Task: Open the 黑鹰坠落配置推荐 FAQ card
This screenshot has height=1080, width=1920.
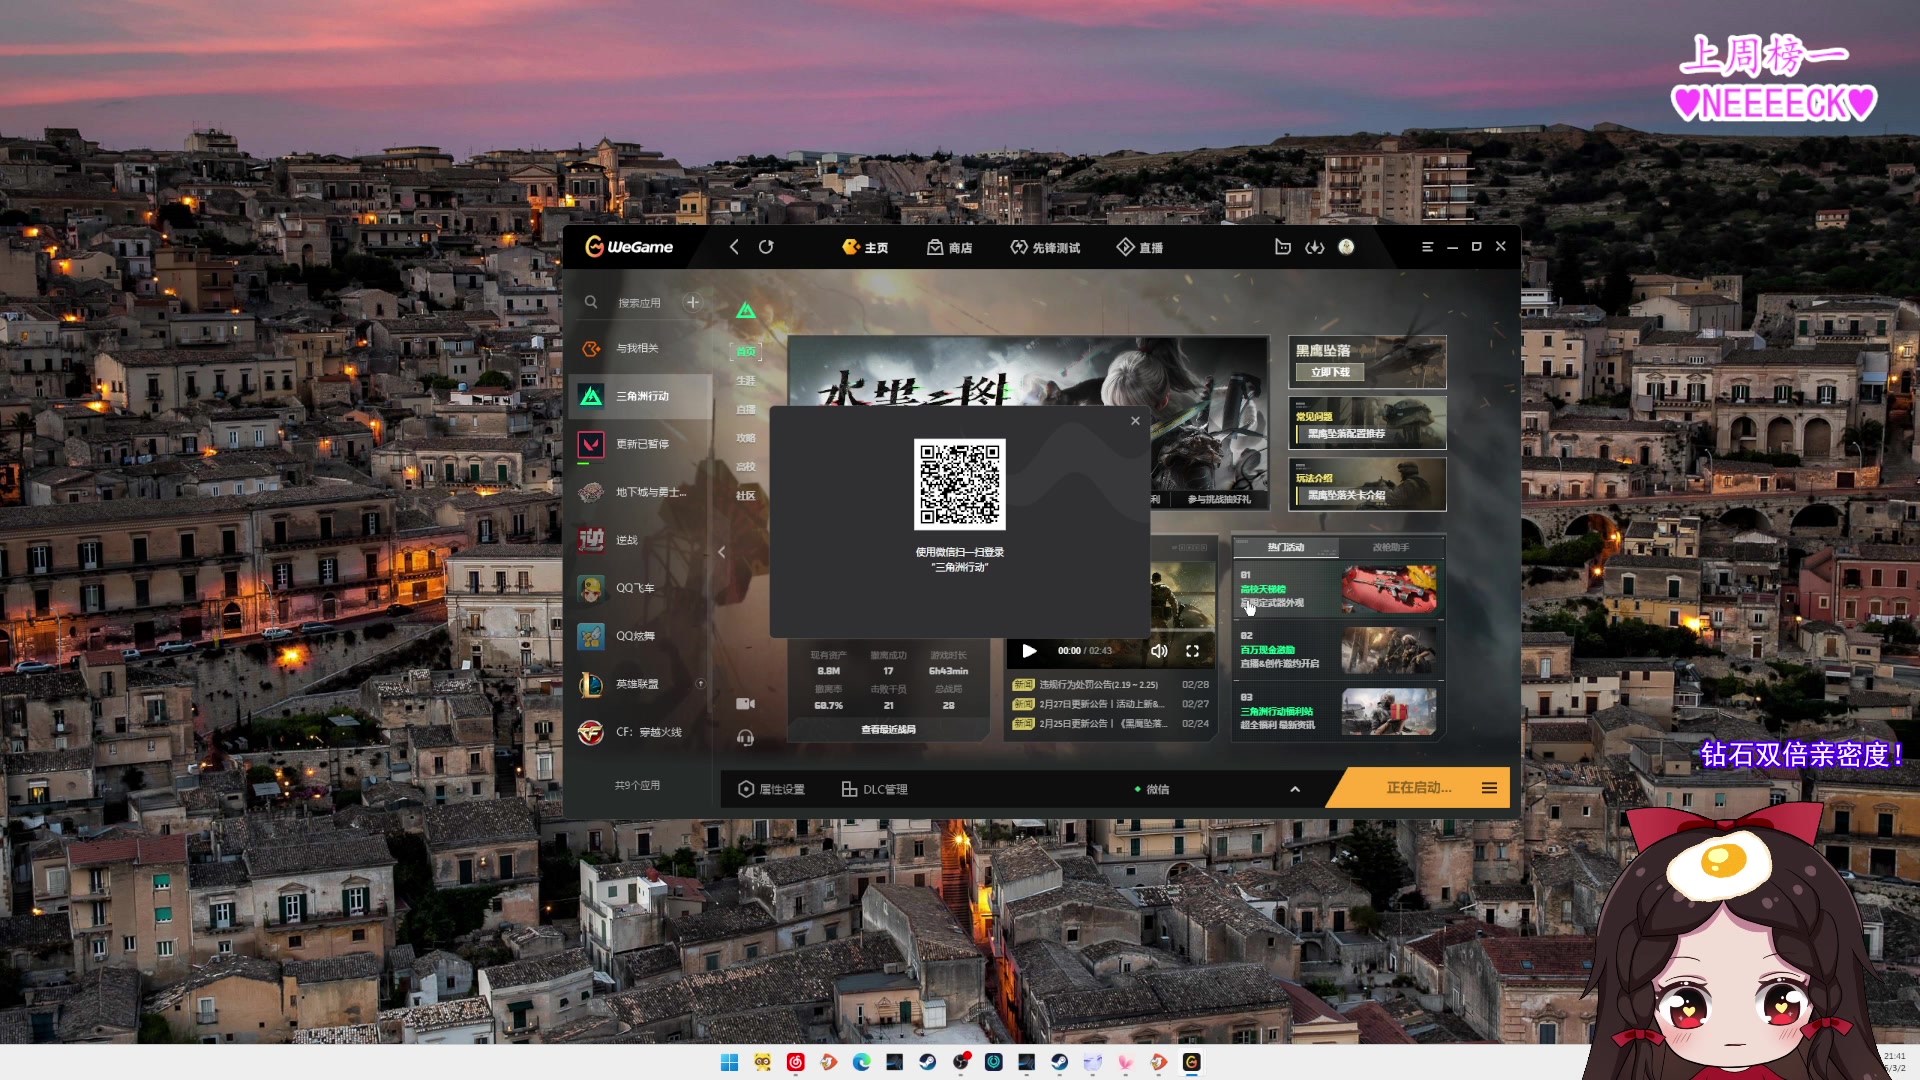Action: pos(1367,423)
